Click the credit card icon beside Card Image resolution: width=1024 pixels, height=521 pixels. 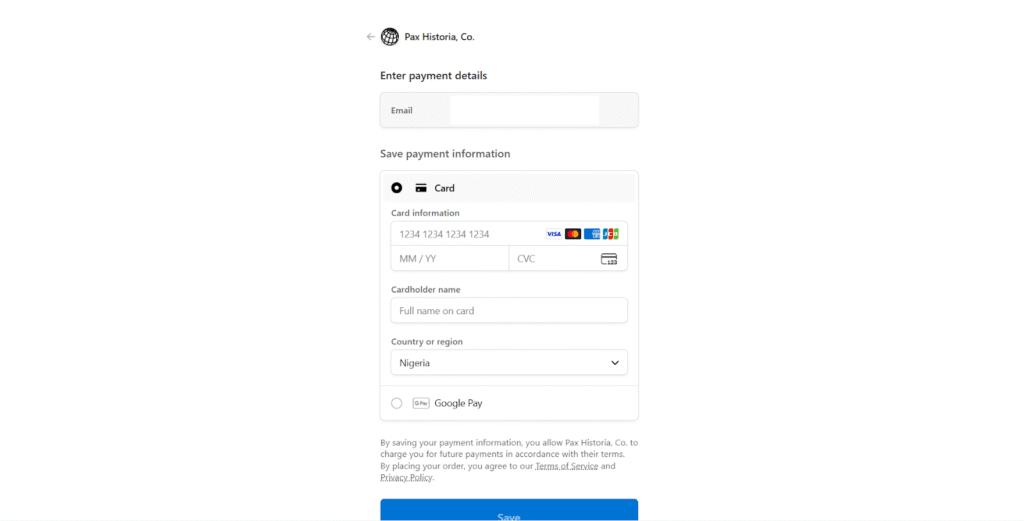pyautogui.click(x=421, y=188)
